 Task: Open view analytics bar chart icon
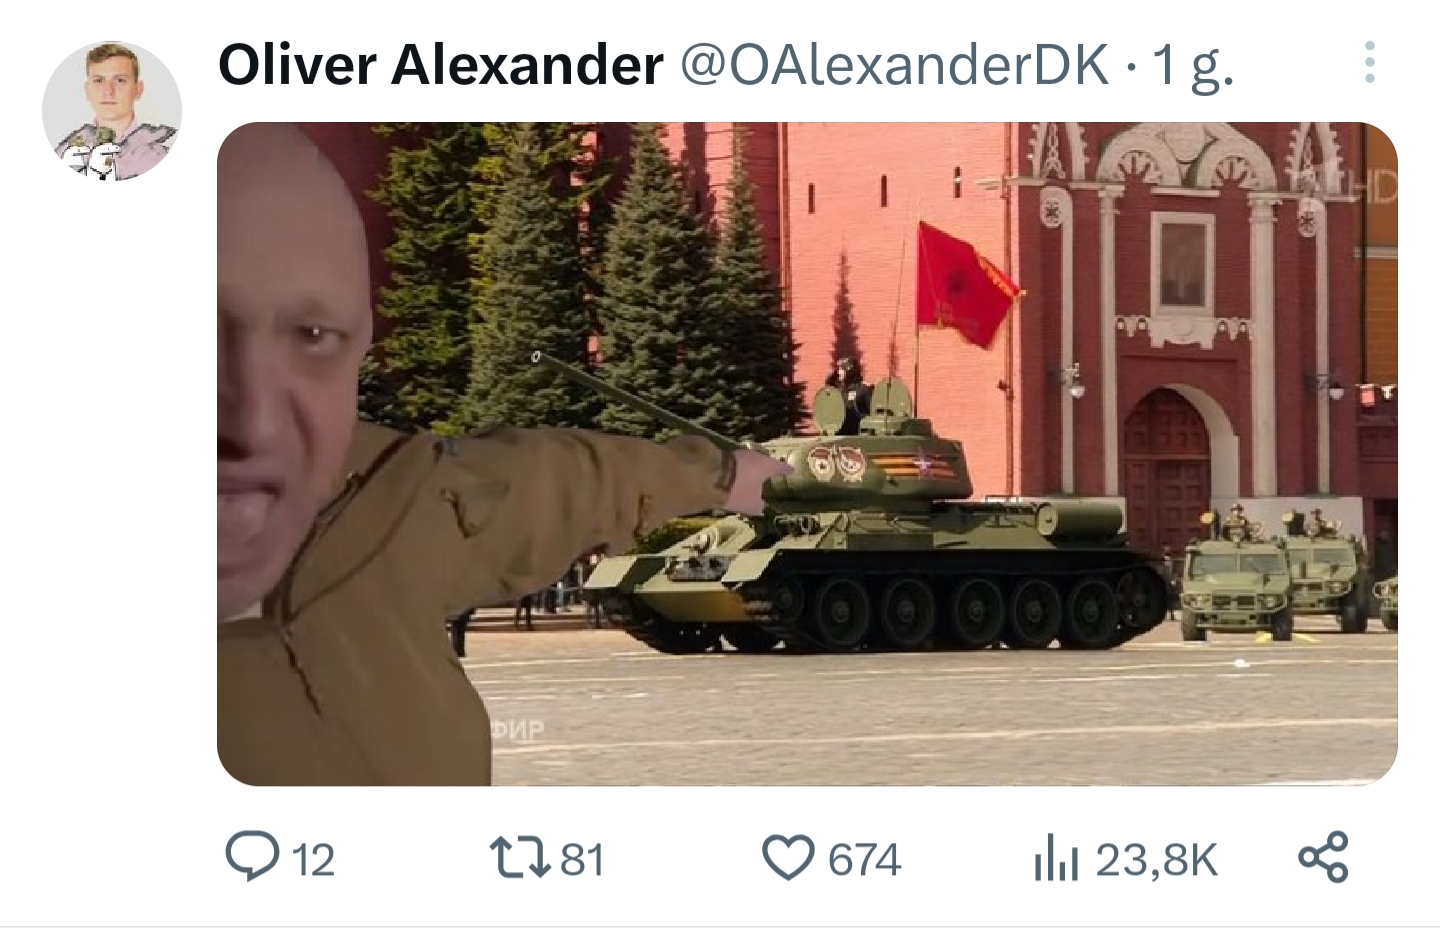pyautogui.click(x=1056, y=859)
